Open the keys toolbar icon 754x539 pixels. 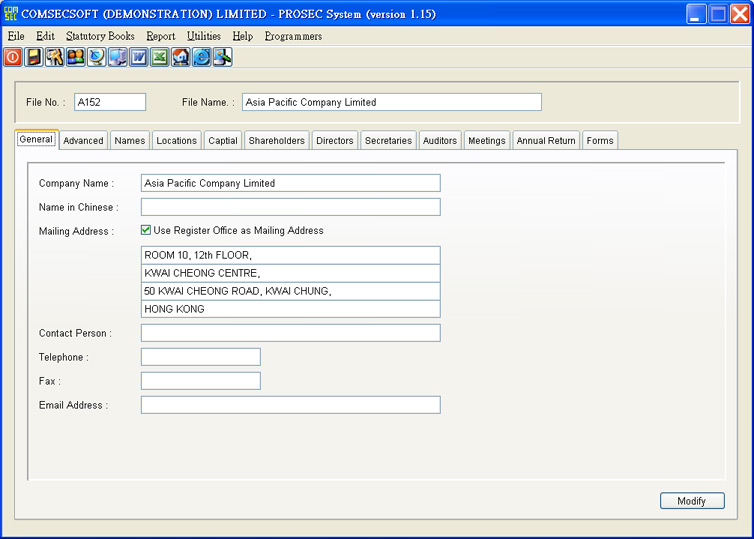(x=55, y=58)
